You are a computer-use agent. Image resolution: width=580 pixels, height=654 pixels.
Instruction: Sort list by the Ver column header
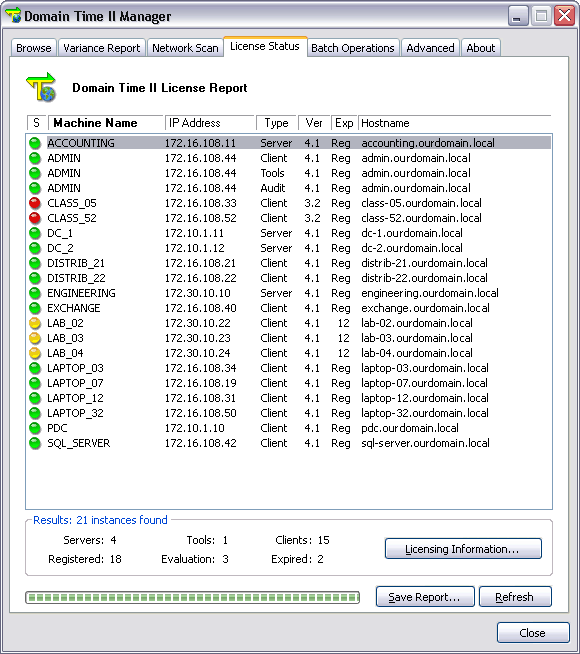pos(314,123)
